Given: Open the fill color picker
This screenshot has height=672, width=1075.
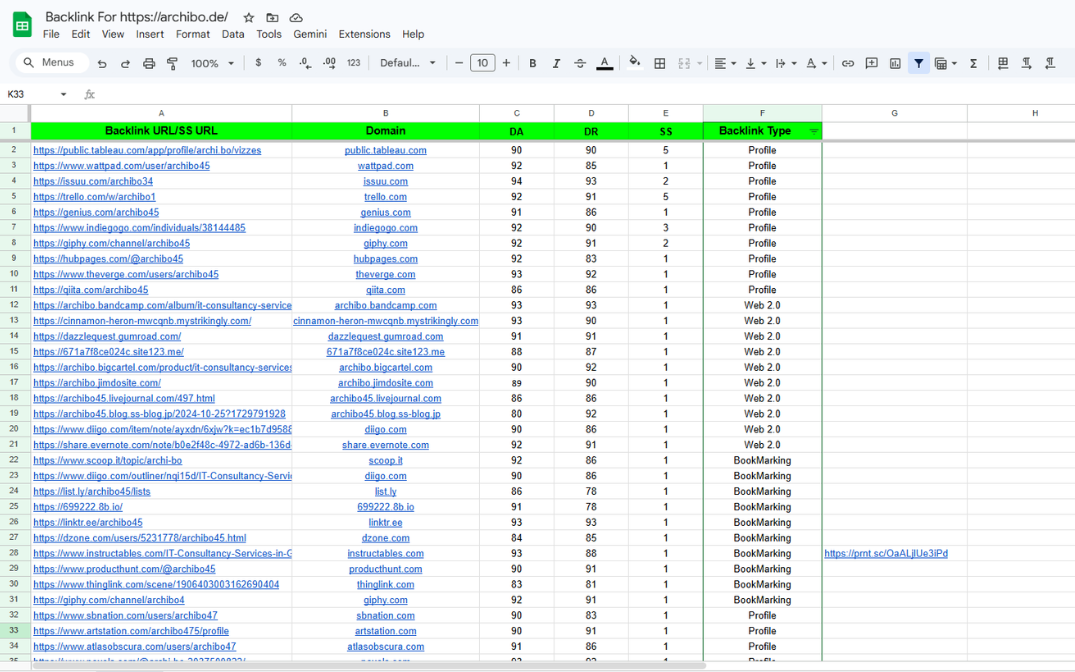Looking at the screenshot, I should 634,63.
